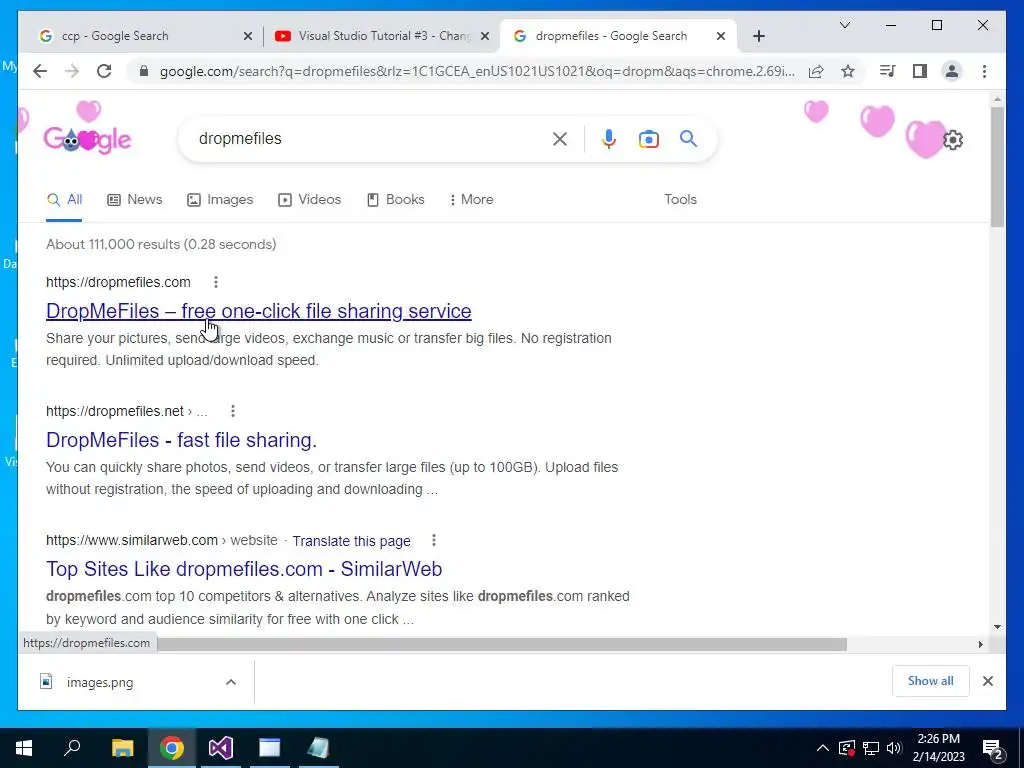Expand the images.png download options arrow
1024x768 pixels.
click(x=231, y=682)
